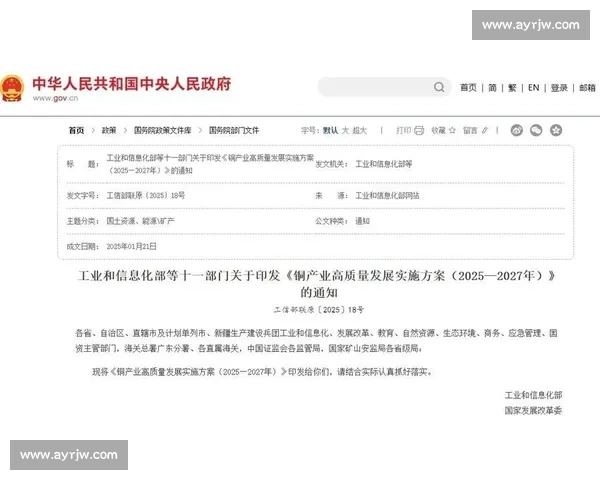Click the www.gov.cn URL text
This screenshot has height=480, width=600.
(55, 98)
